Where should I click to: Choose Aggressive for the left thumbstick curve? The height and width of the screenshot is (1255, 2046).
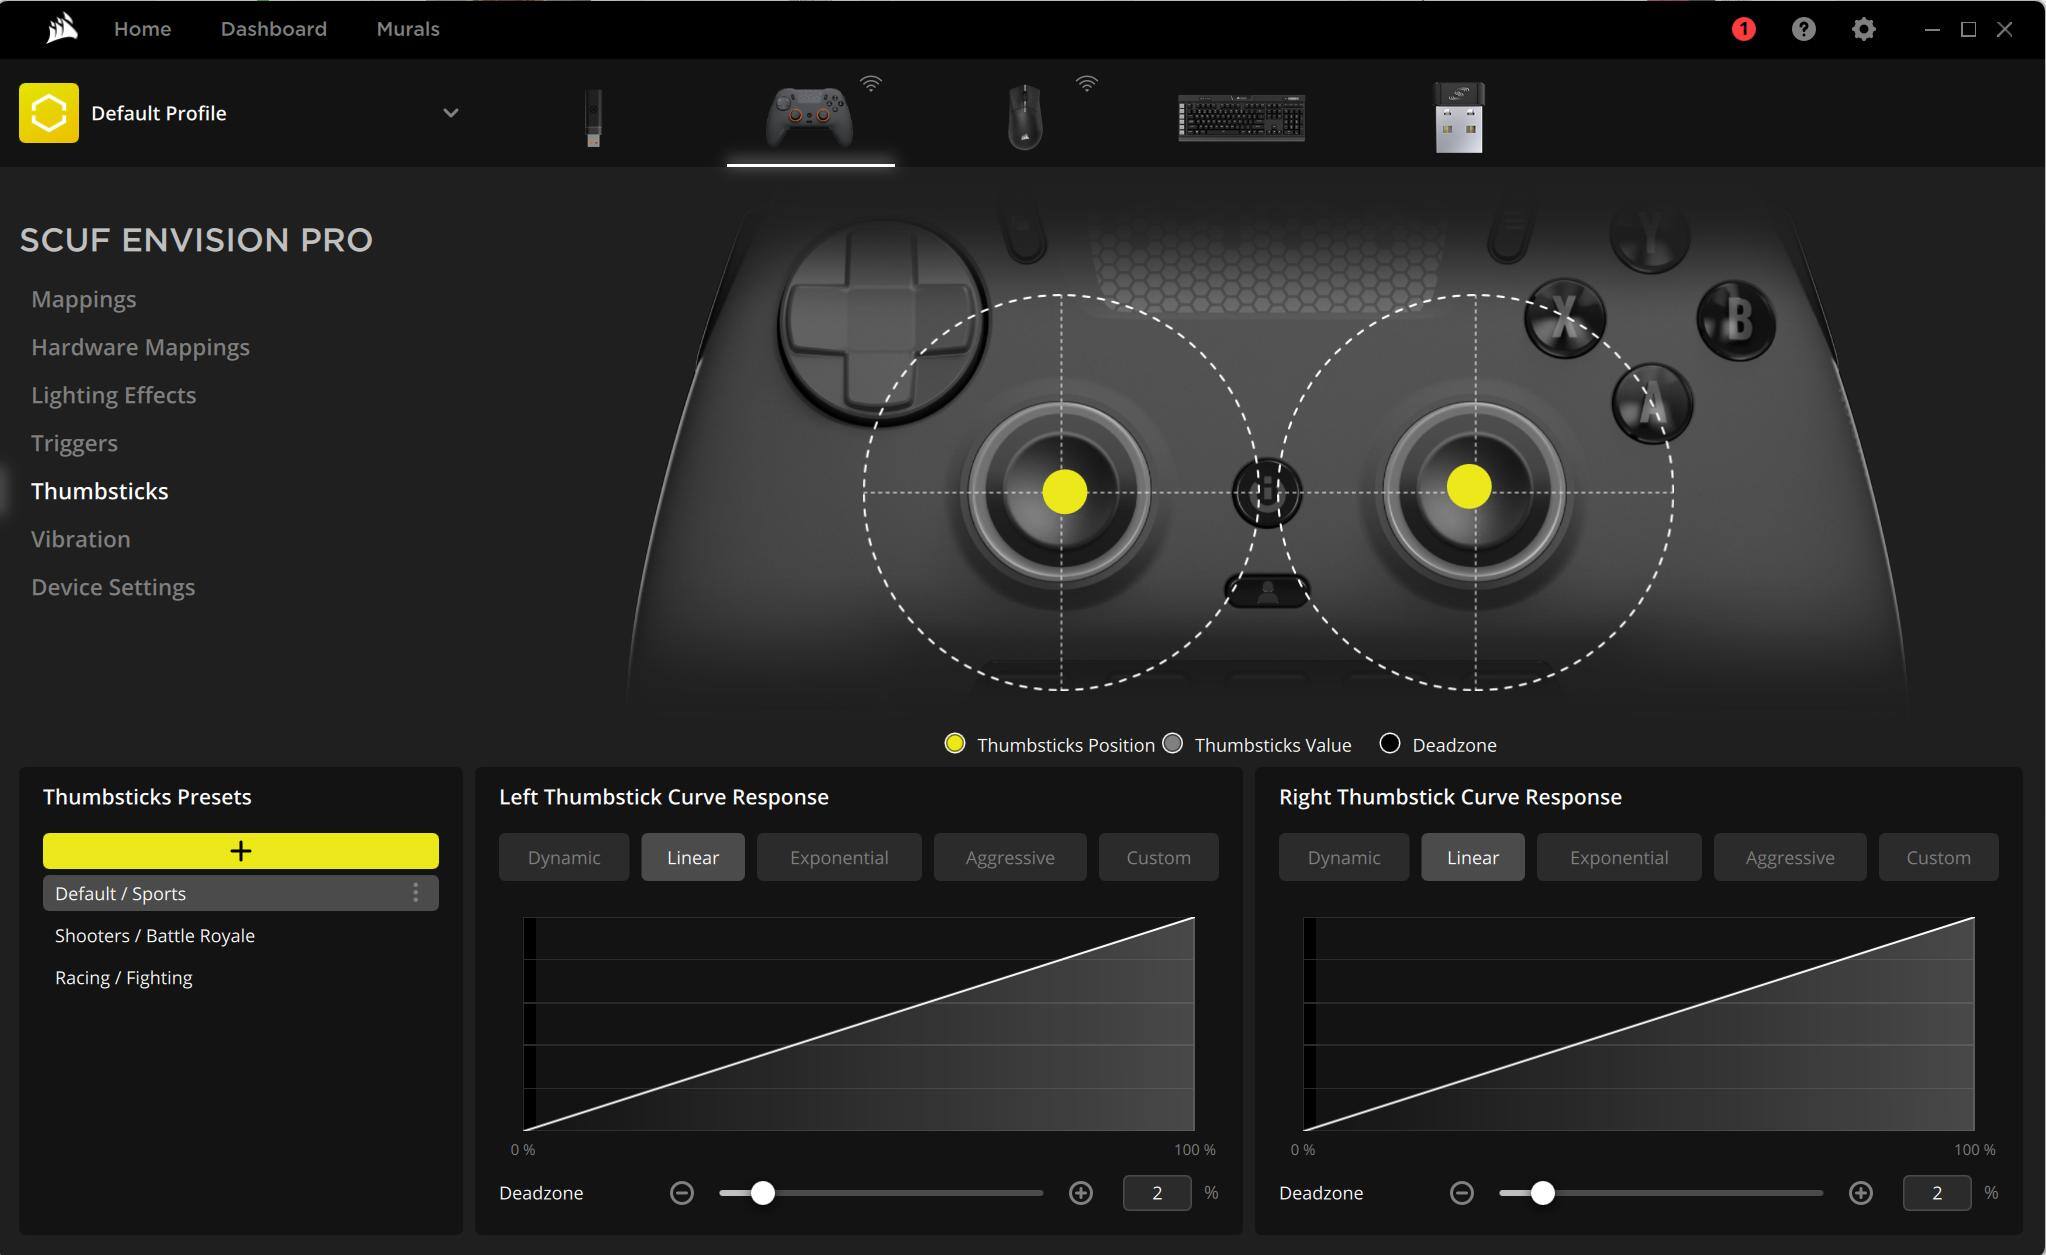tap(1009, 857)
